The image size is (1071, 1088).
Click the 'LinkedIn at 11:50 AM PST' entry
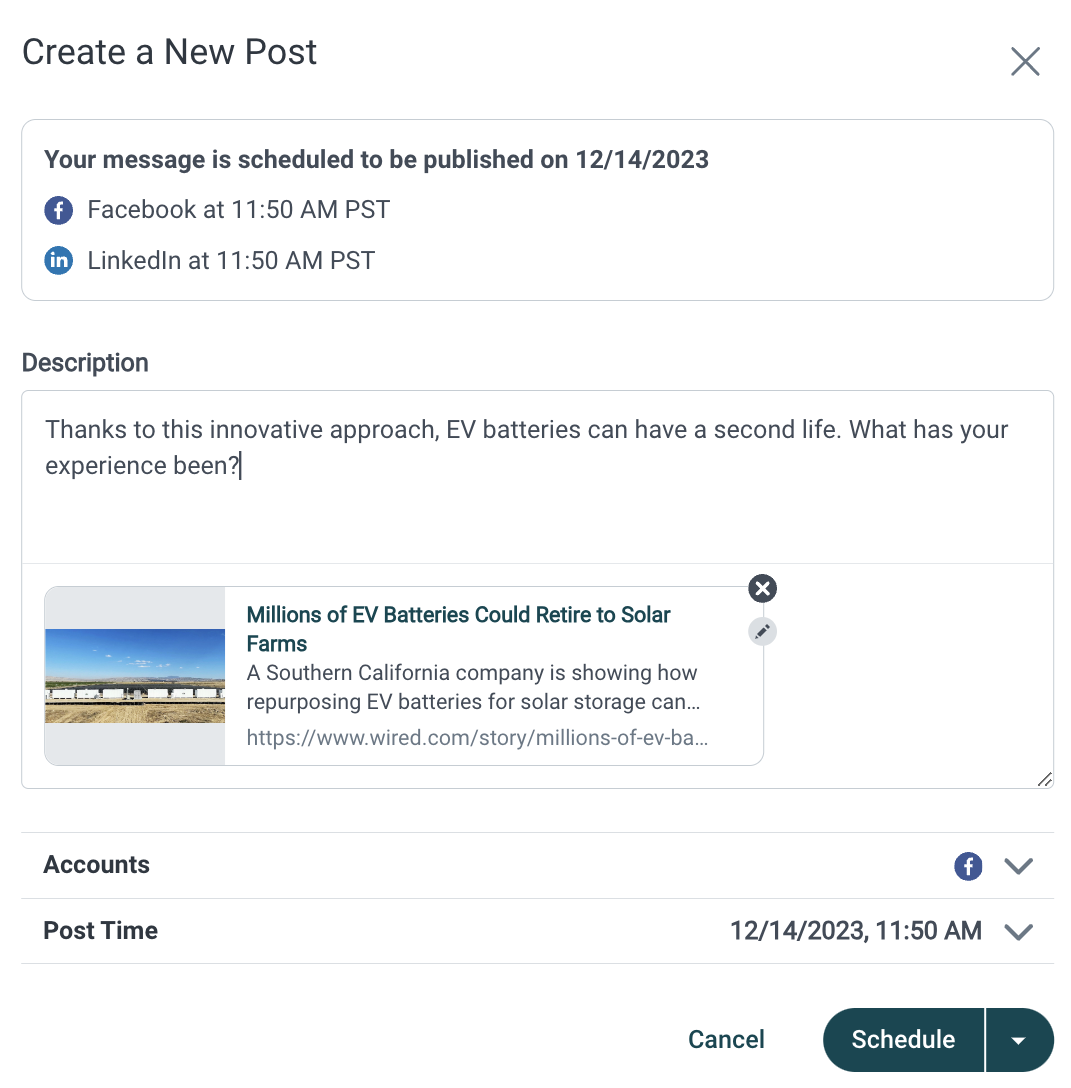[x=231, y=260]
